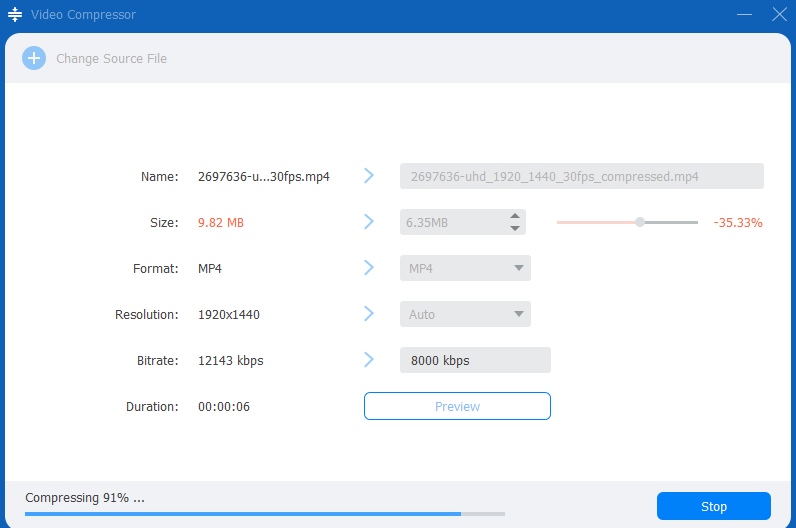Click the arrow icon in the Format row
The height and width of the screenshot is (528, 796).
(368, 268)
